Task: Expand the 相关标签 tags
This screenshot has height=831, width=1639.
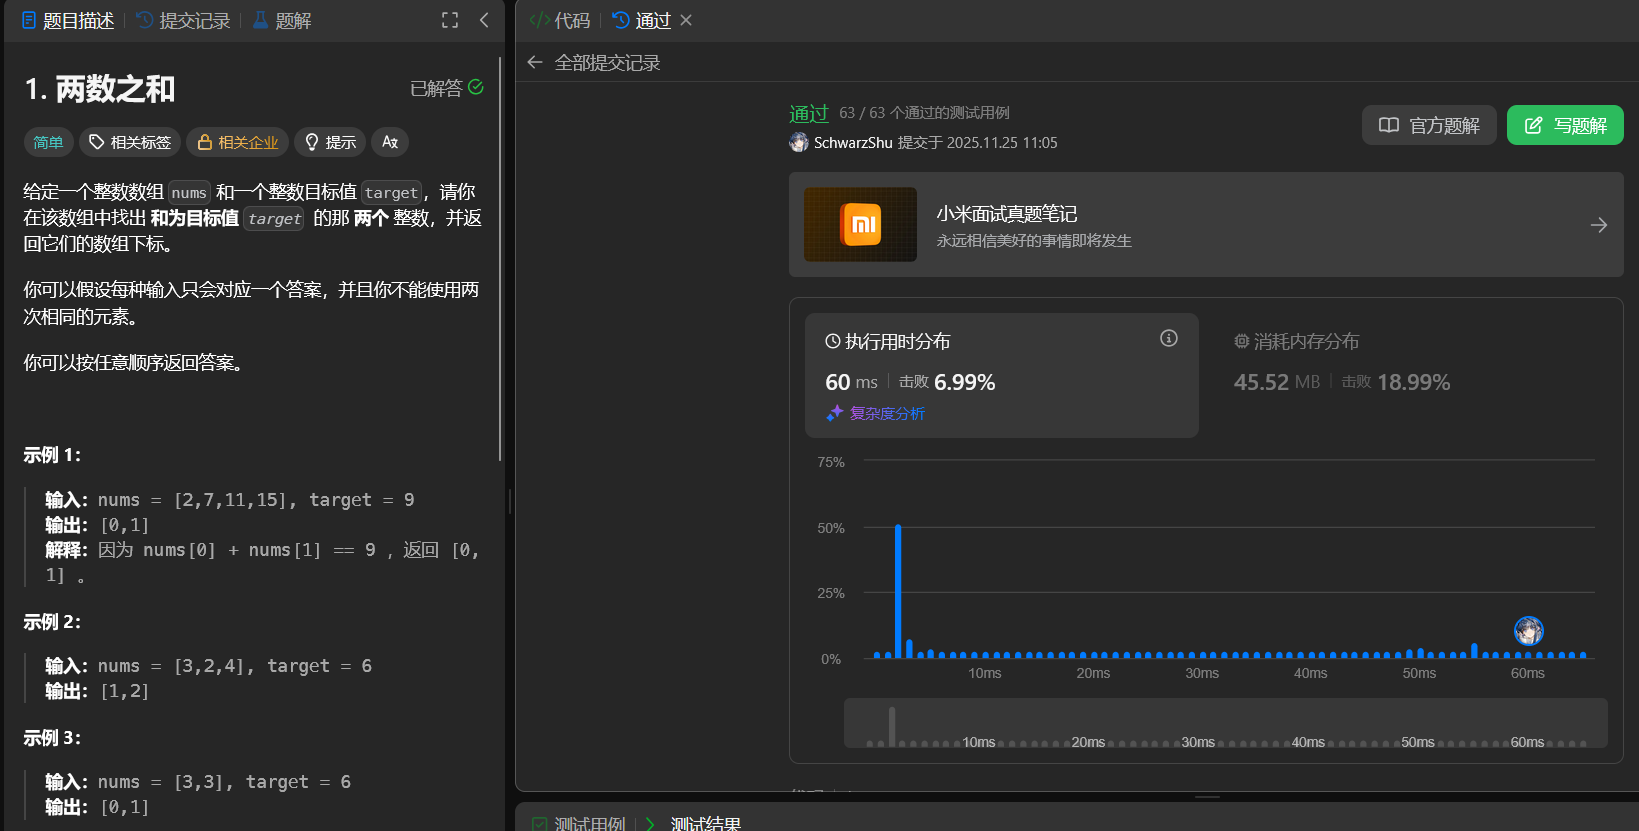Action: pyautogui.click(x=130, y=142)
